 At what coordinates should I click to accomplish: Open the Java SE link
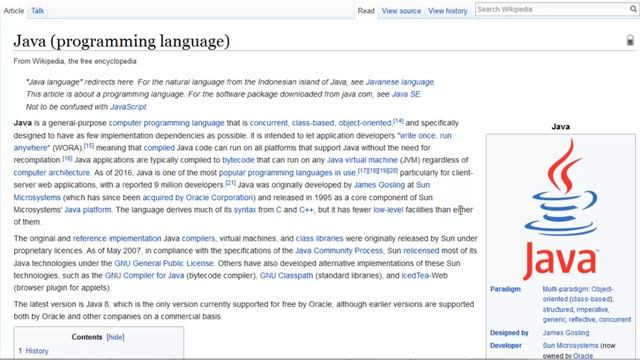[x=406, y=94]
